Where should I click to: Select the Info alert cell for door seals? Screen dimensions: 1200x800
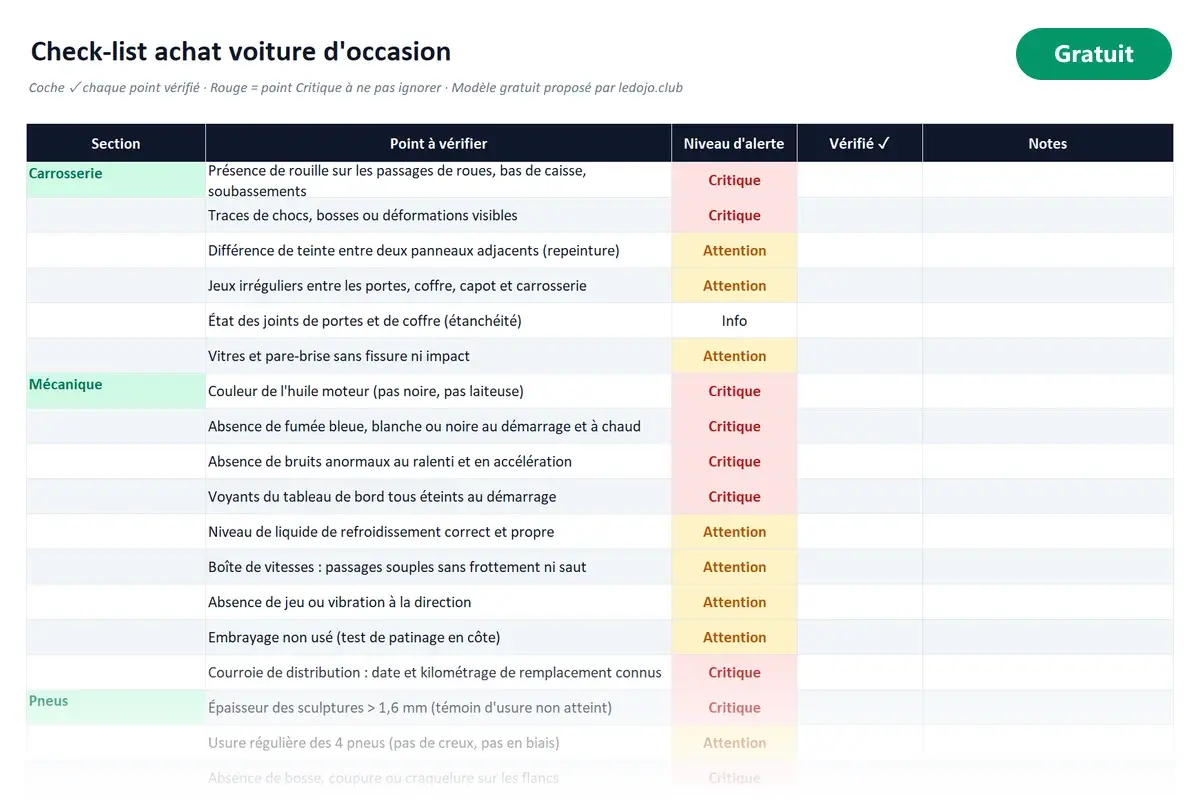point(734,321)
